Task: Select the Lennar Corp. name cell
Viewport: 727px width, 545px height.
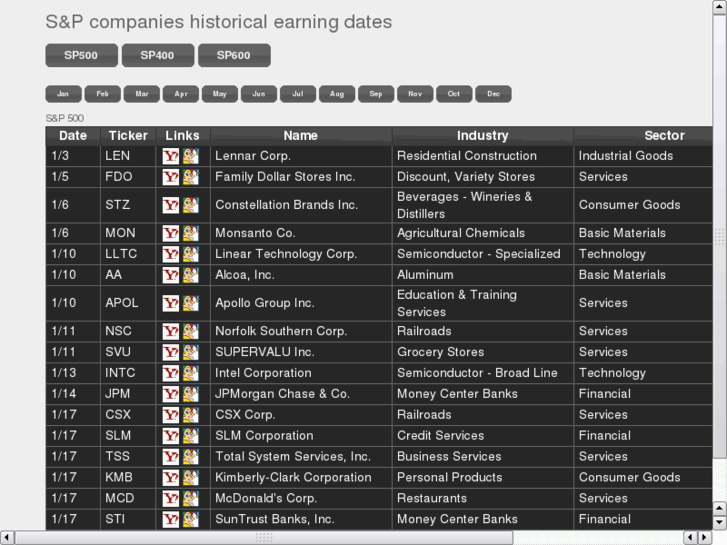Action: [301, 156]
